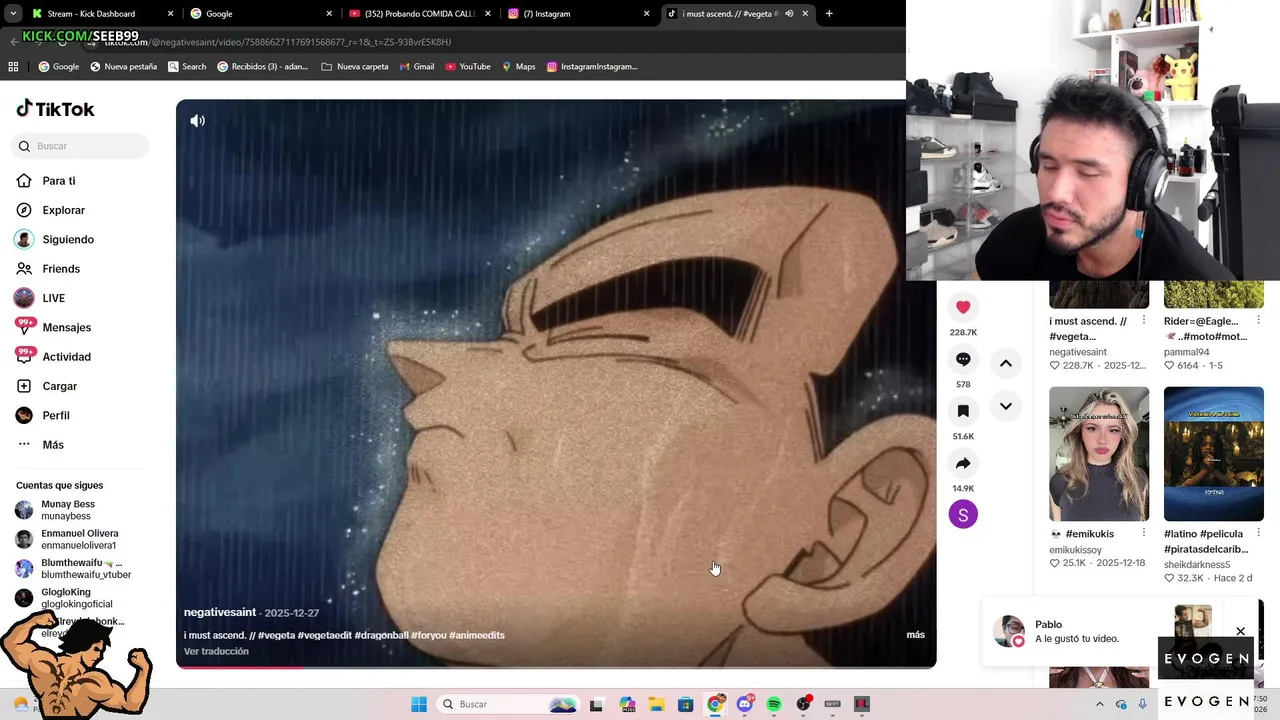
Task: Bookmark the video to favorites
Action: (x=963, y=411)
